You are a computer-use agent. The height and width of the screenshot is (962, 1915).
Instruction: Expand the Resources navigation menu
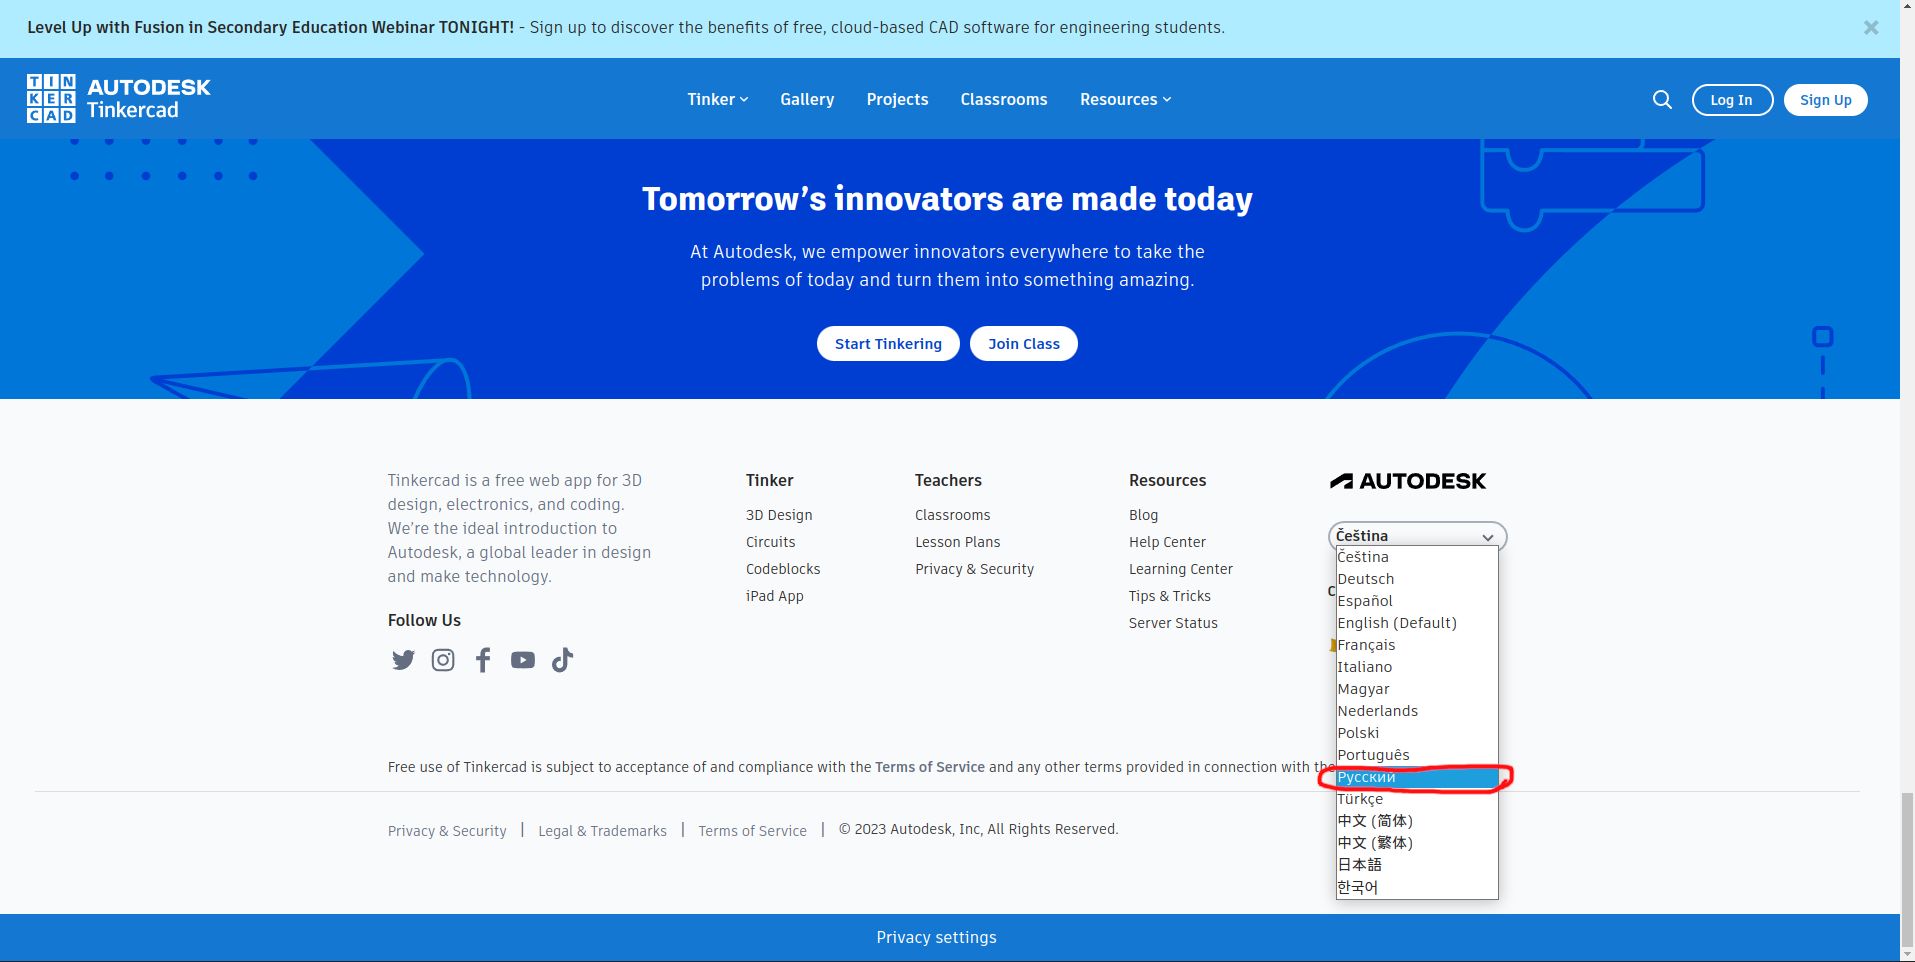pyautogui.click(x=1125, y=99)
